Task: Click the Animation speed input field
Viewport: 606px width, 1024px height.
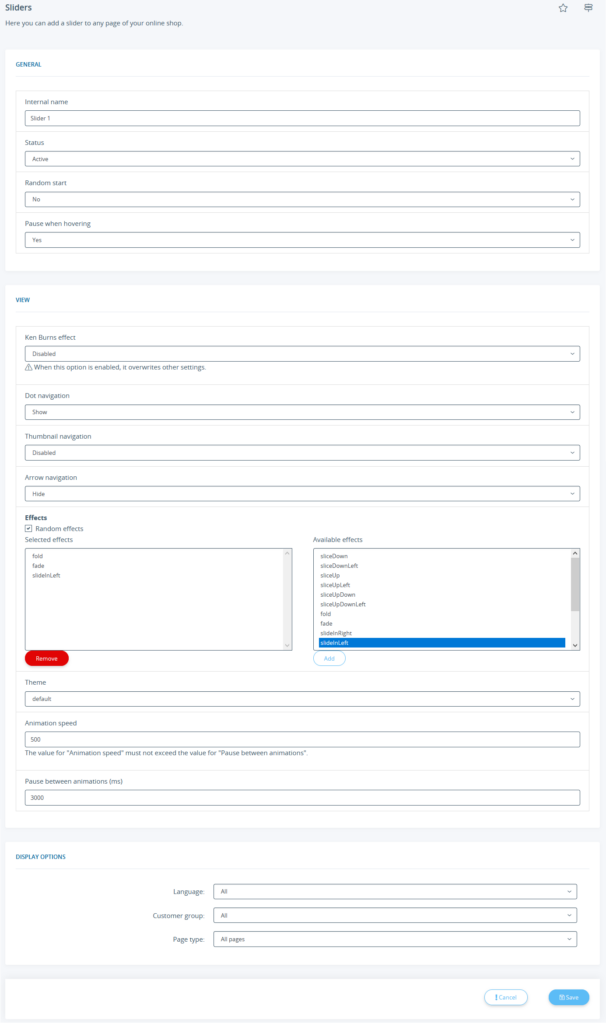Action: click(x=302, y=740)
